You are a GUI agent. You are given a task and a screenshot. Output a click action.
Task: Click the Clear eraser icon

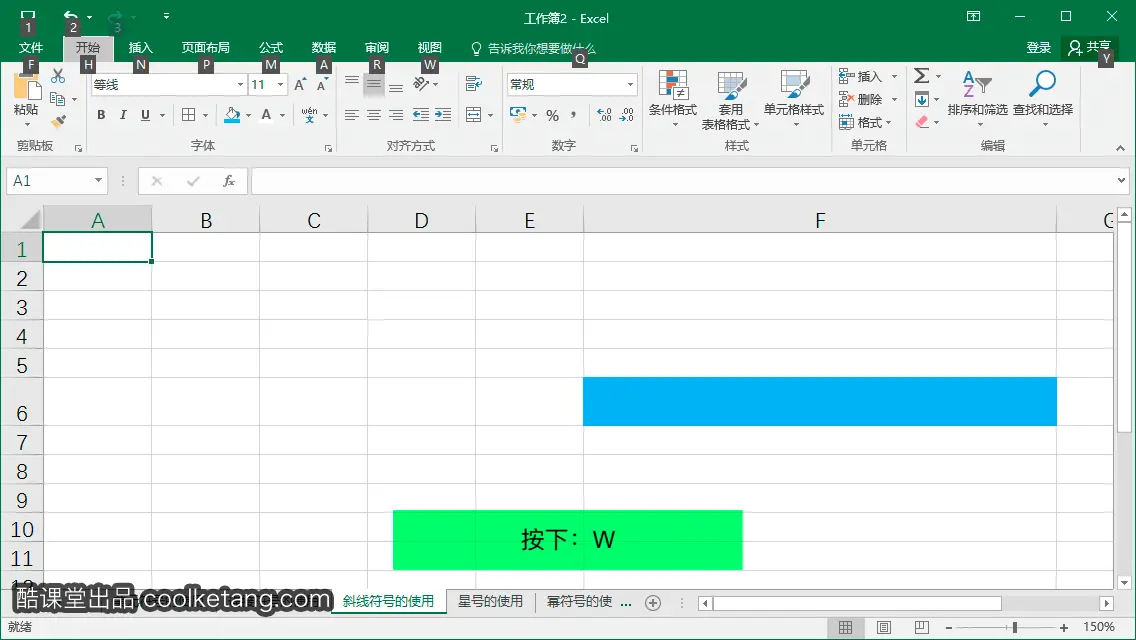(922, 122)
